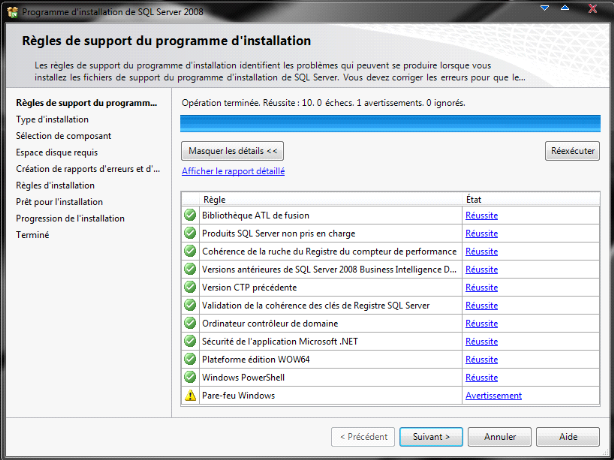This screenshot has height=460, width=614.
Task: Select Type d'installation step in sidebar
Action: coord(52,119)
